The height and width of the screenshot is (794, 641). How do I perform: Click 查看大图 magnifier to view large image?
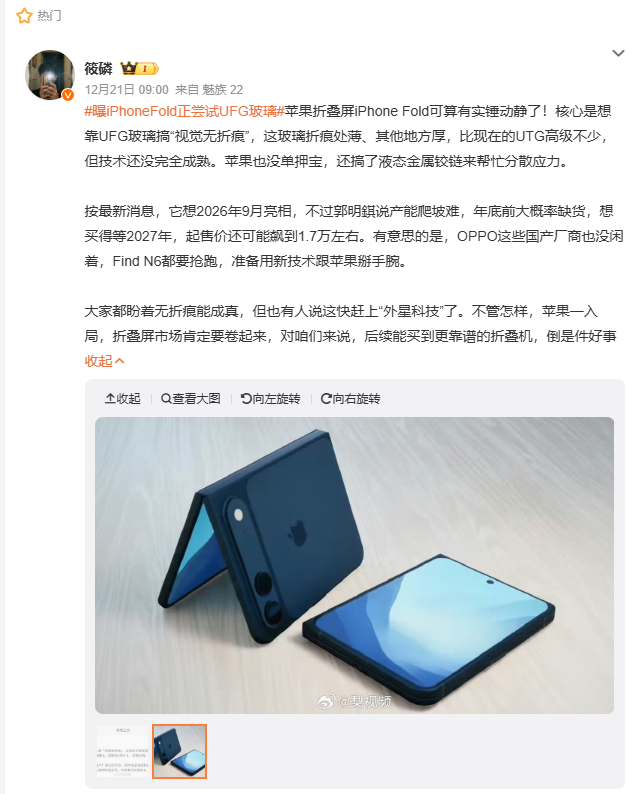tap(190, 399)
